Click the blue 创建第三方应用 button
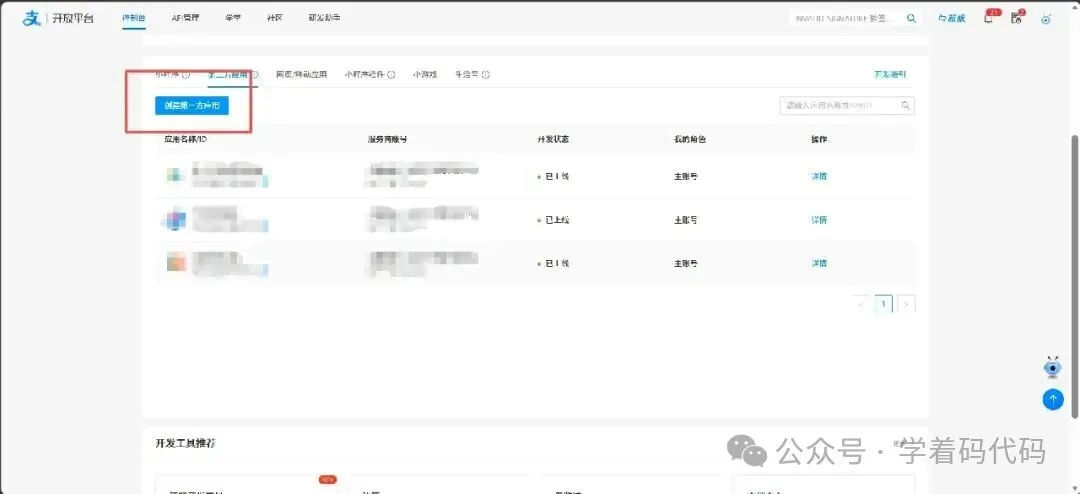 [x=191, y=106]
